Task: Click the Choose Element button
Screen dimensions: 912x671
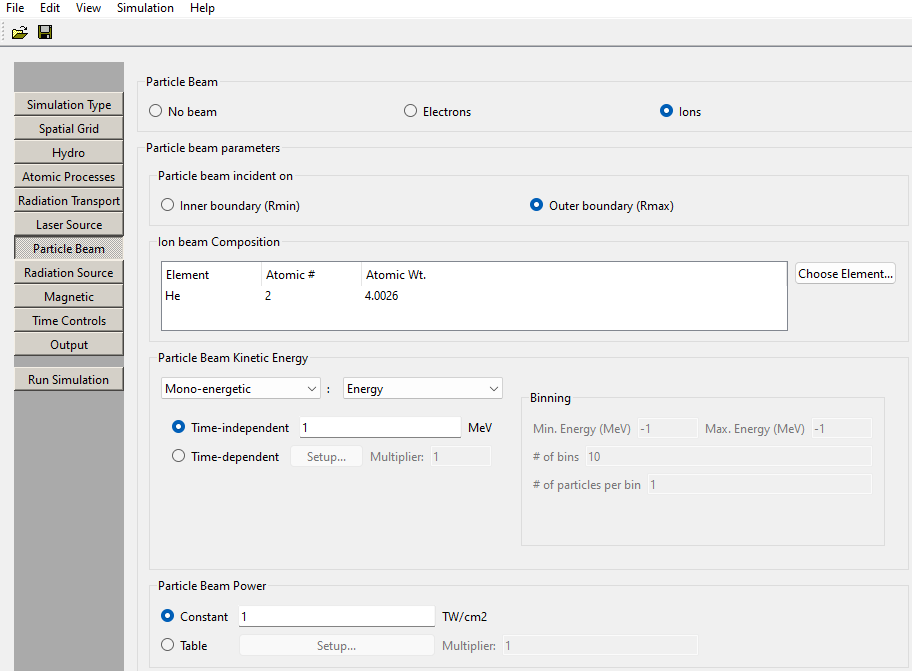Action: pos(845,274)
